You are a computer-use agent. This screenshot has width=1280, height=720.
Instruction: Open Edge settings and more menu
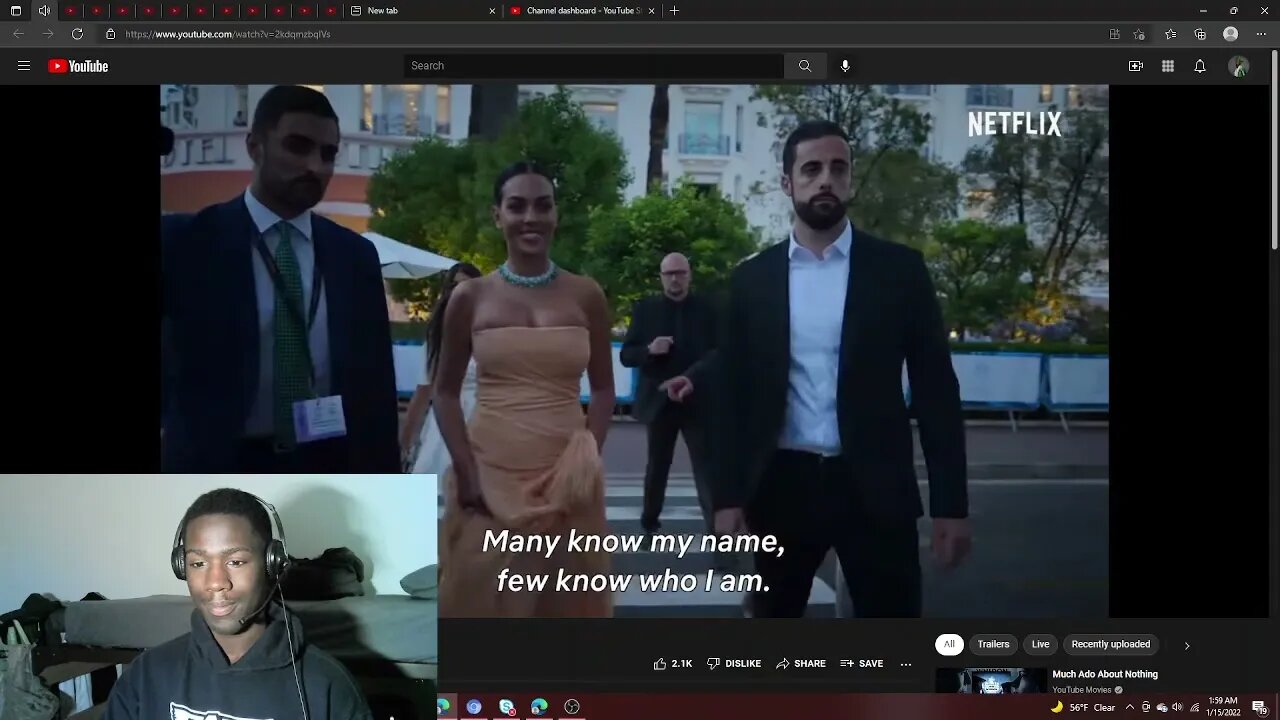click(1260, 34)
